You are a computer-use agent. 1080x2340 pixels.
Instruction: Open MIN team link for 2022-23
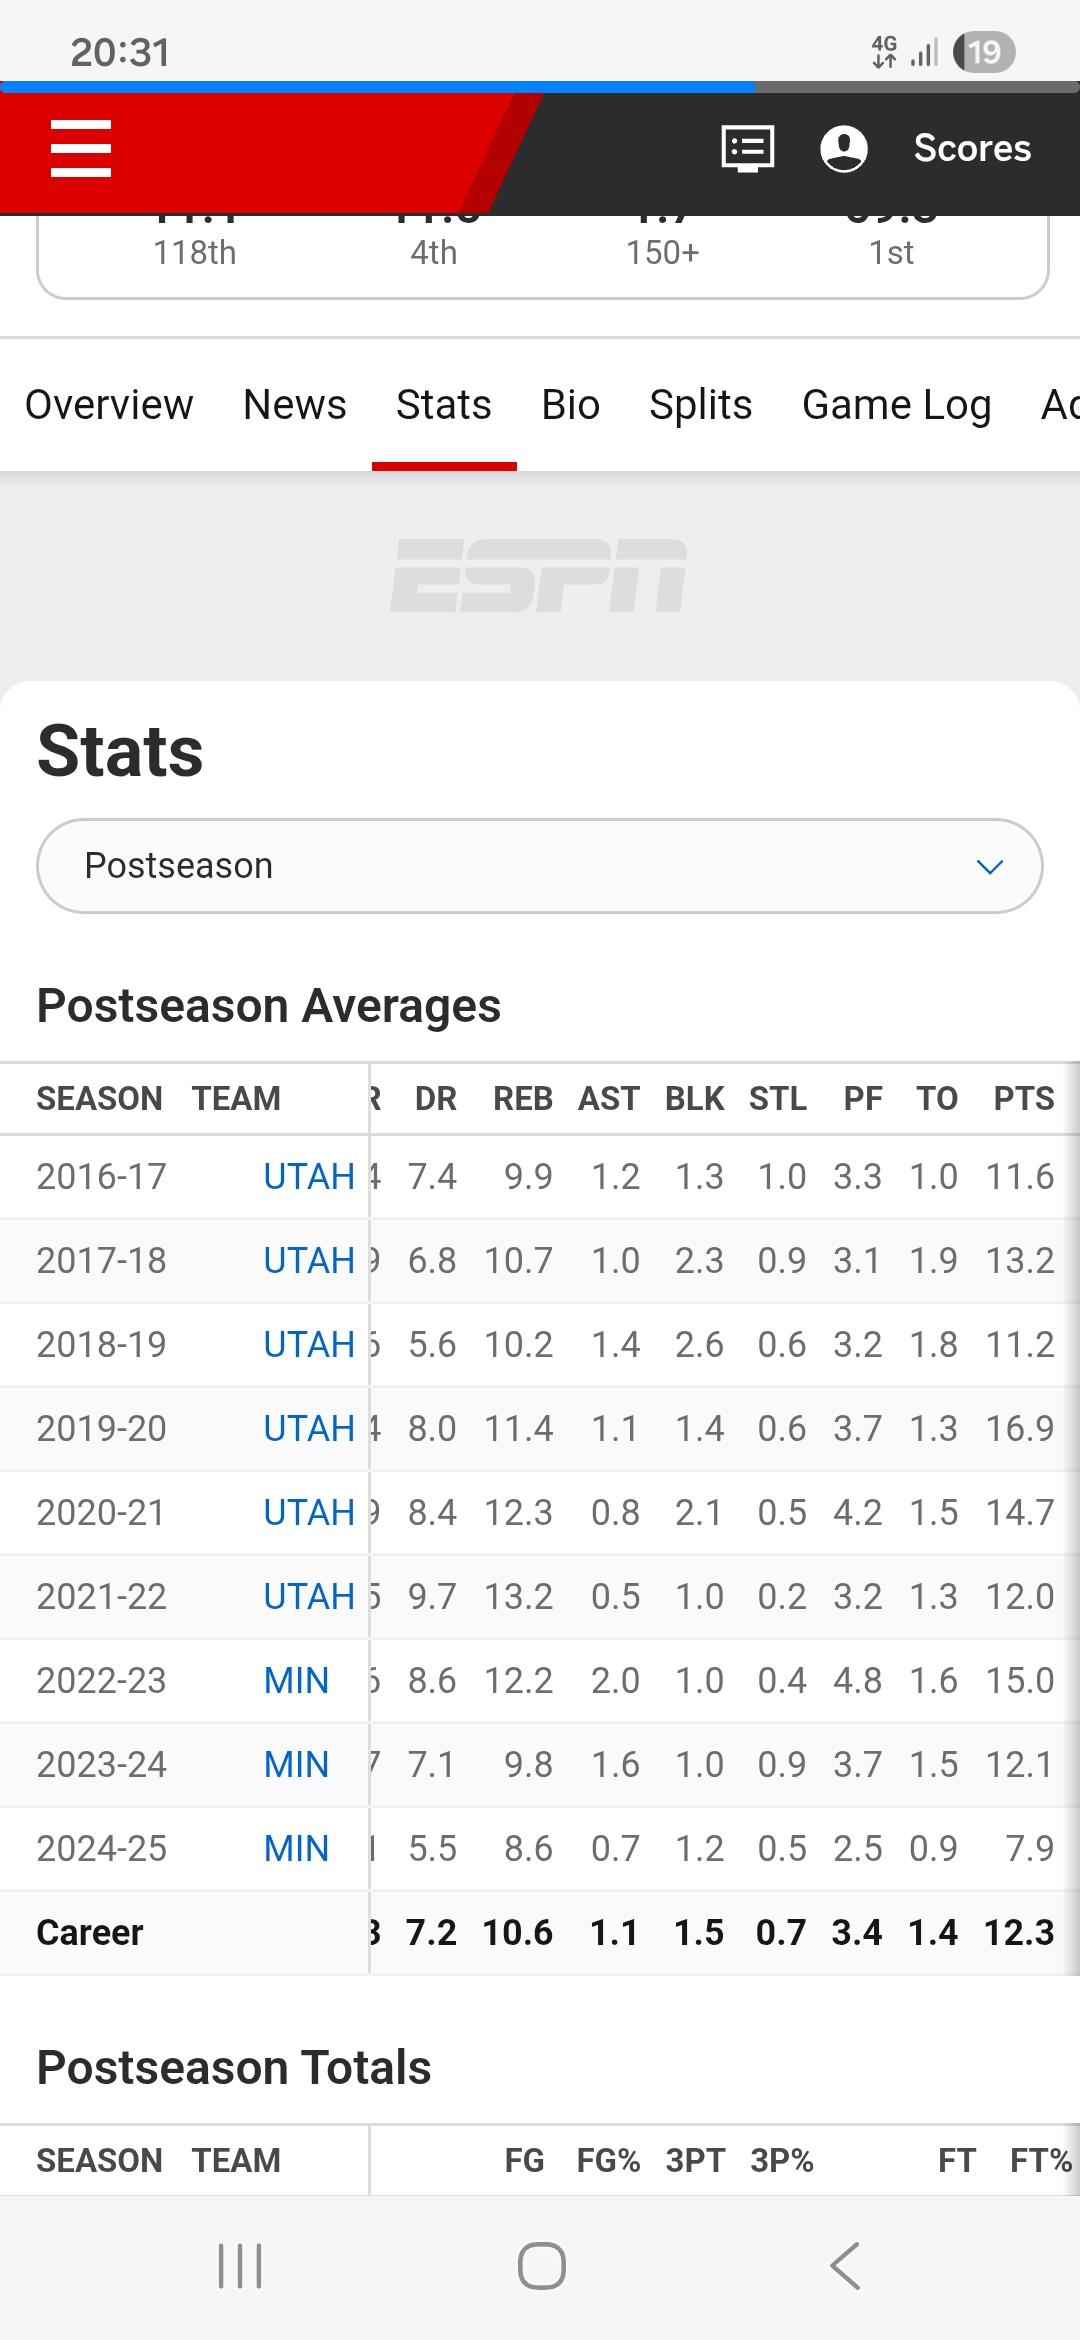click(296, 1681)
